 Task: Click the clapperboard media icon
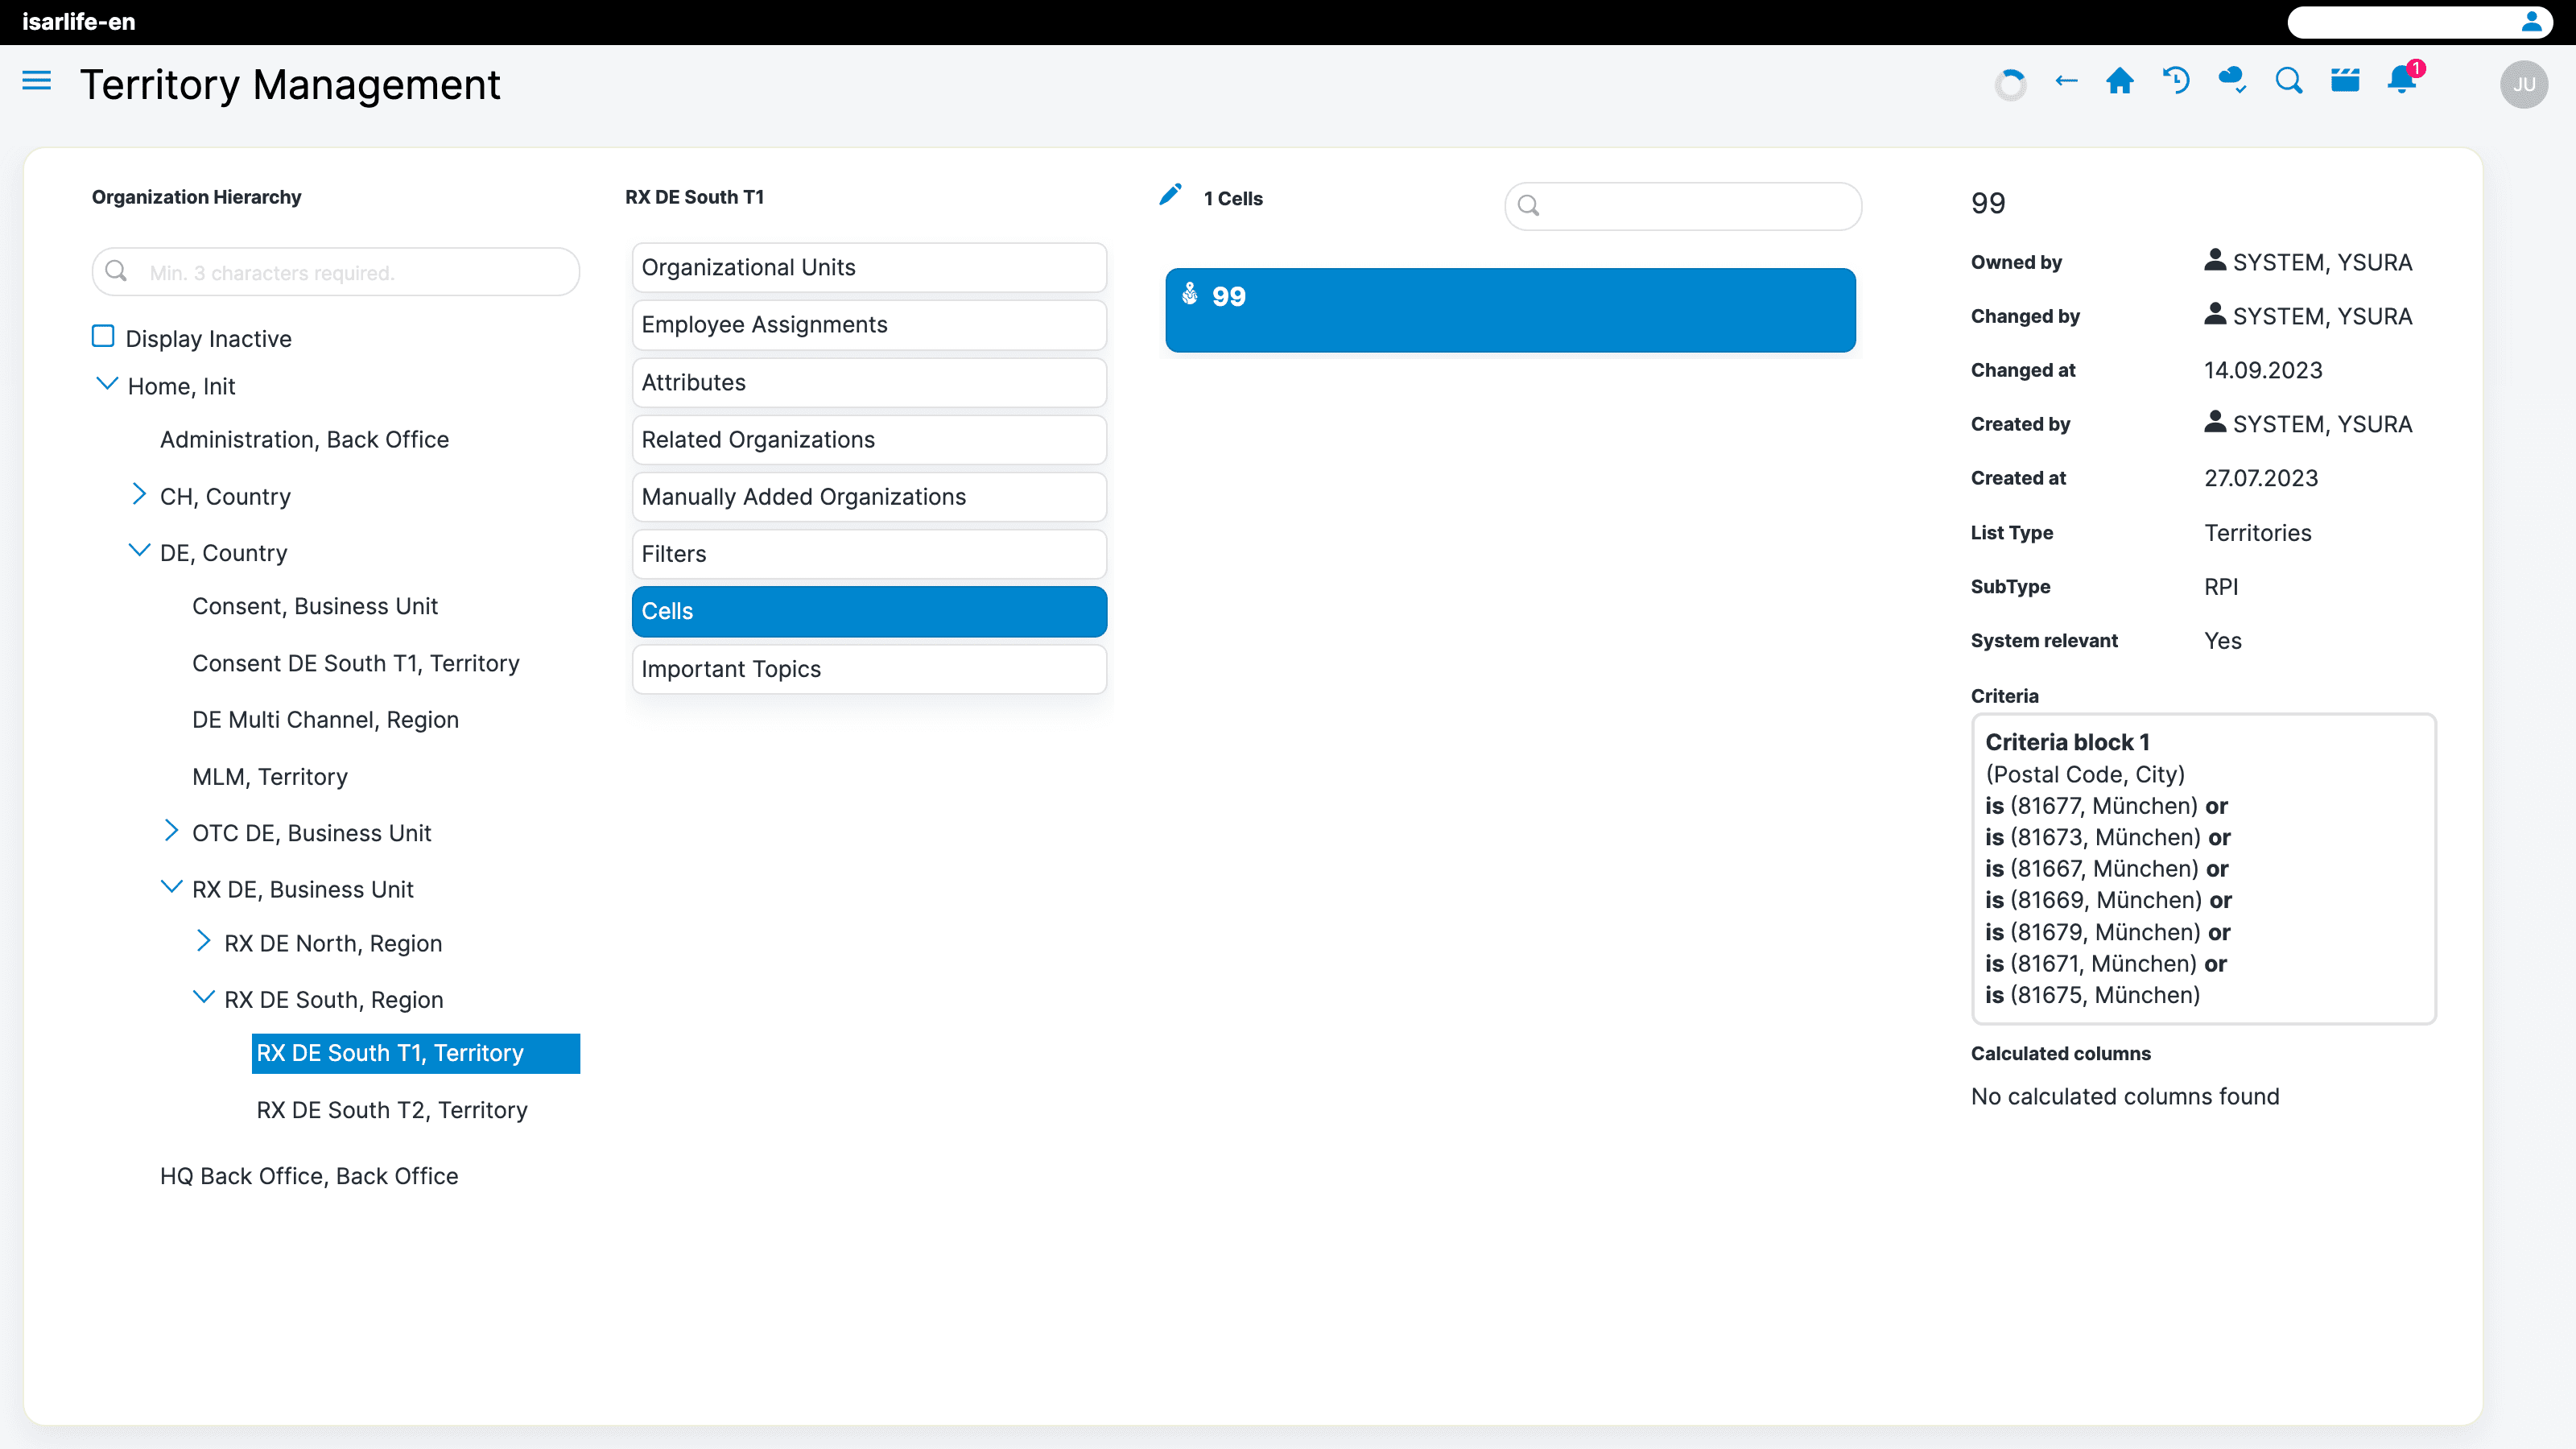click(2345, 81)
